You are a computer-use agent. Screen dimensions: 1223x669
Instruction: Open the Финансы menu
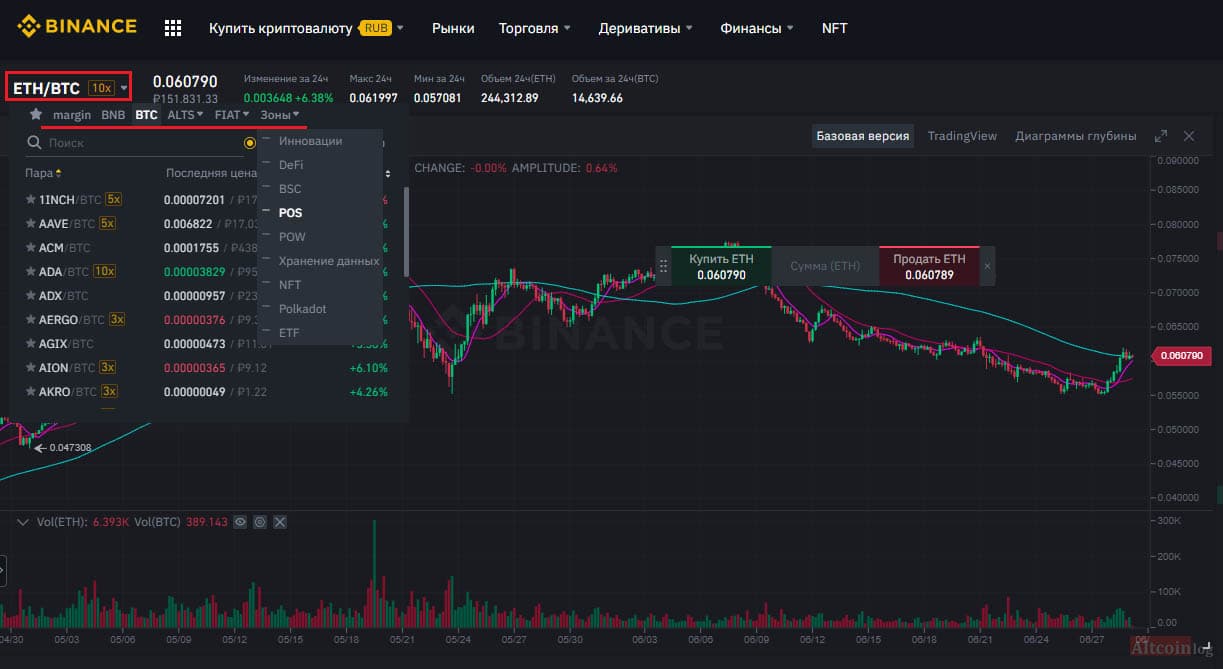pyautogui.click(x=757, y=28)
